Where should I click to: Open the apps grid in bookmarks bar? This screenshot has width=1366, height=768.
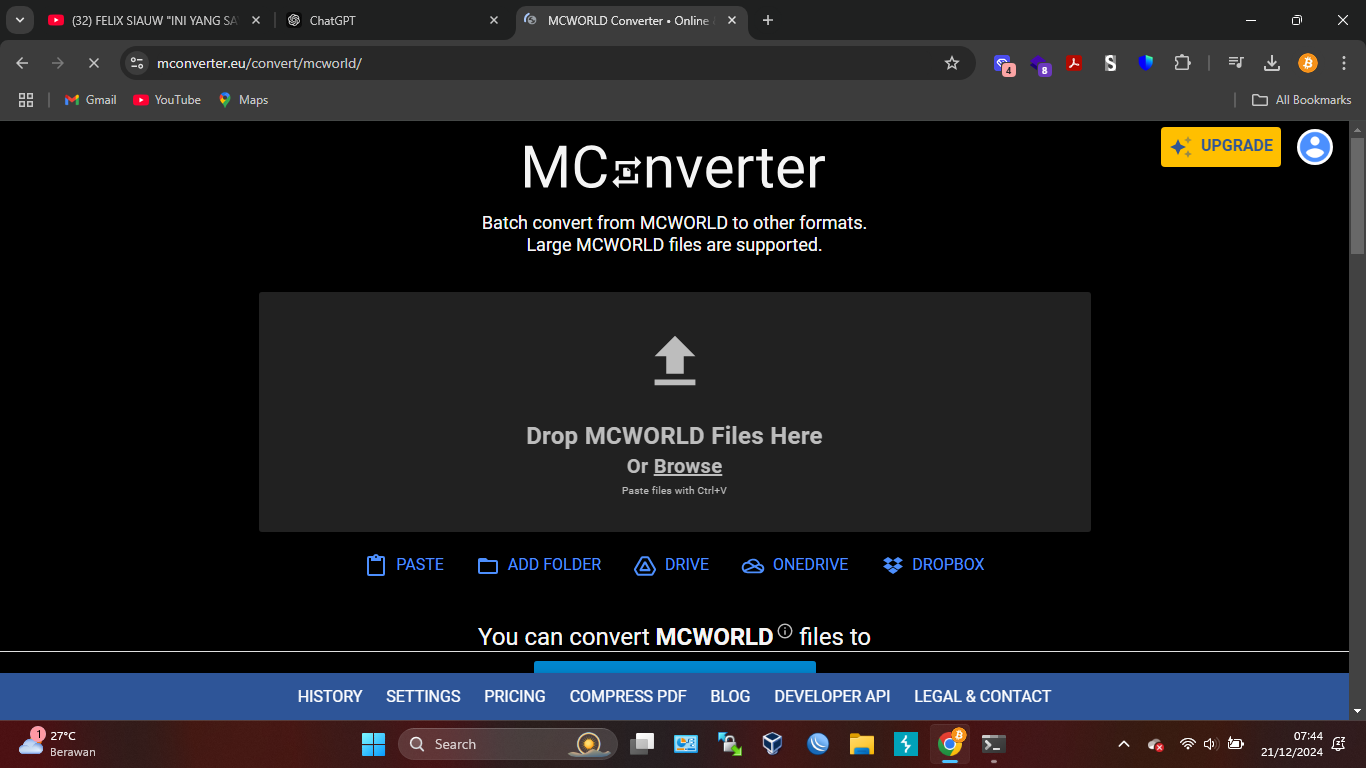coord(26,100)
